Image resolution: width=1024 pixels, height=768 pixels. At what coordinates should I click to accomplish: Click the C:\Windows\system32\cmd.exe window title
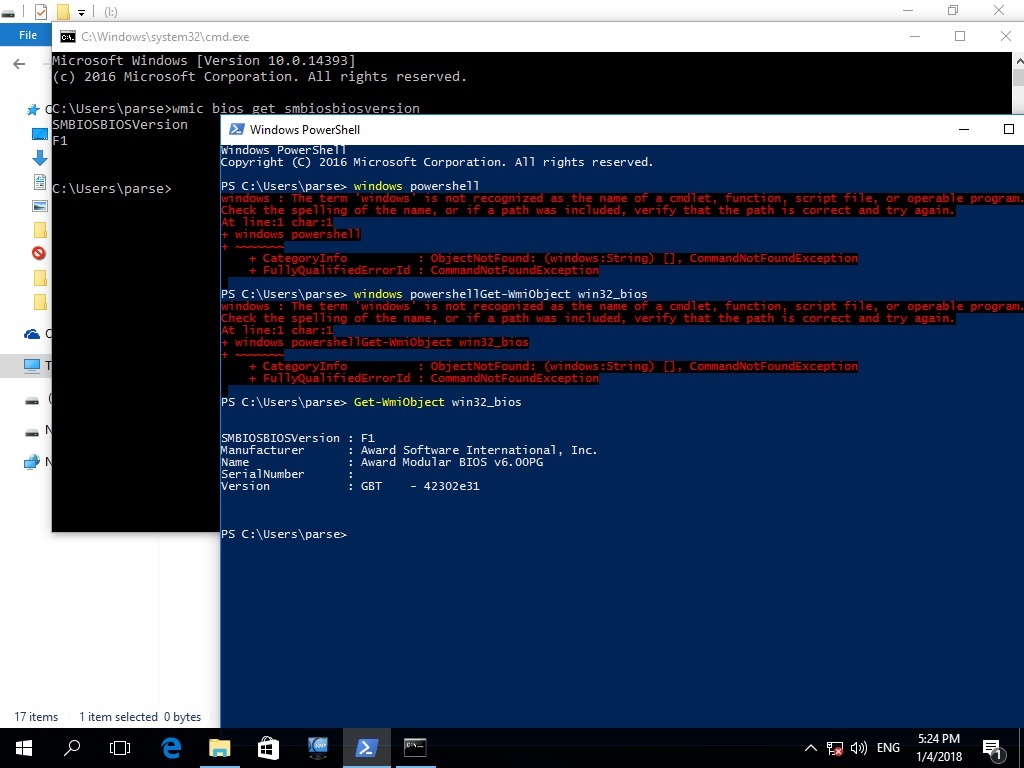click(x=165, y=37)
